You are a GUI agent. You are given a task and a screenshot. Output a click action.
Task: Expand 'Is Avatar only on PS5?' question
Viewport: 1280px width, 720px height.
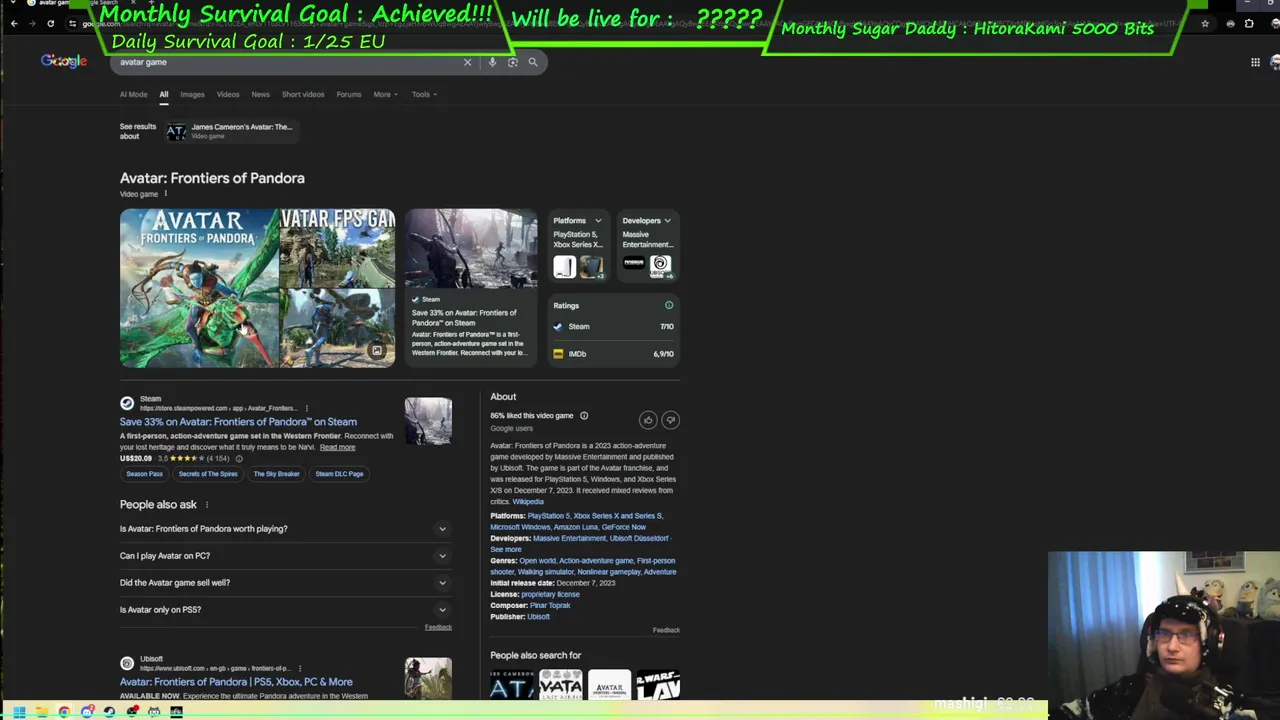pyautogui.click(x=285, y=610)
